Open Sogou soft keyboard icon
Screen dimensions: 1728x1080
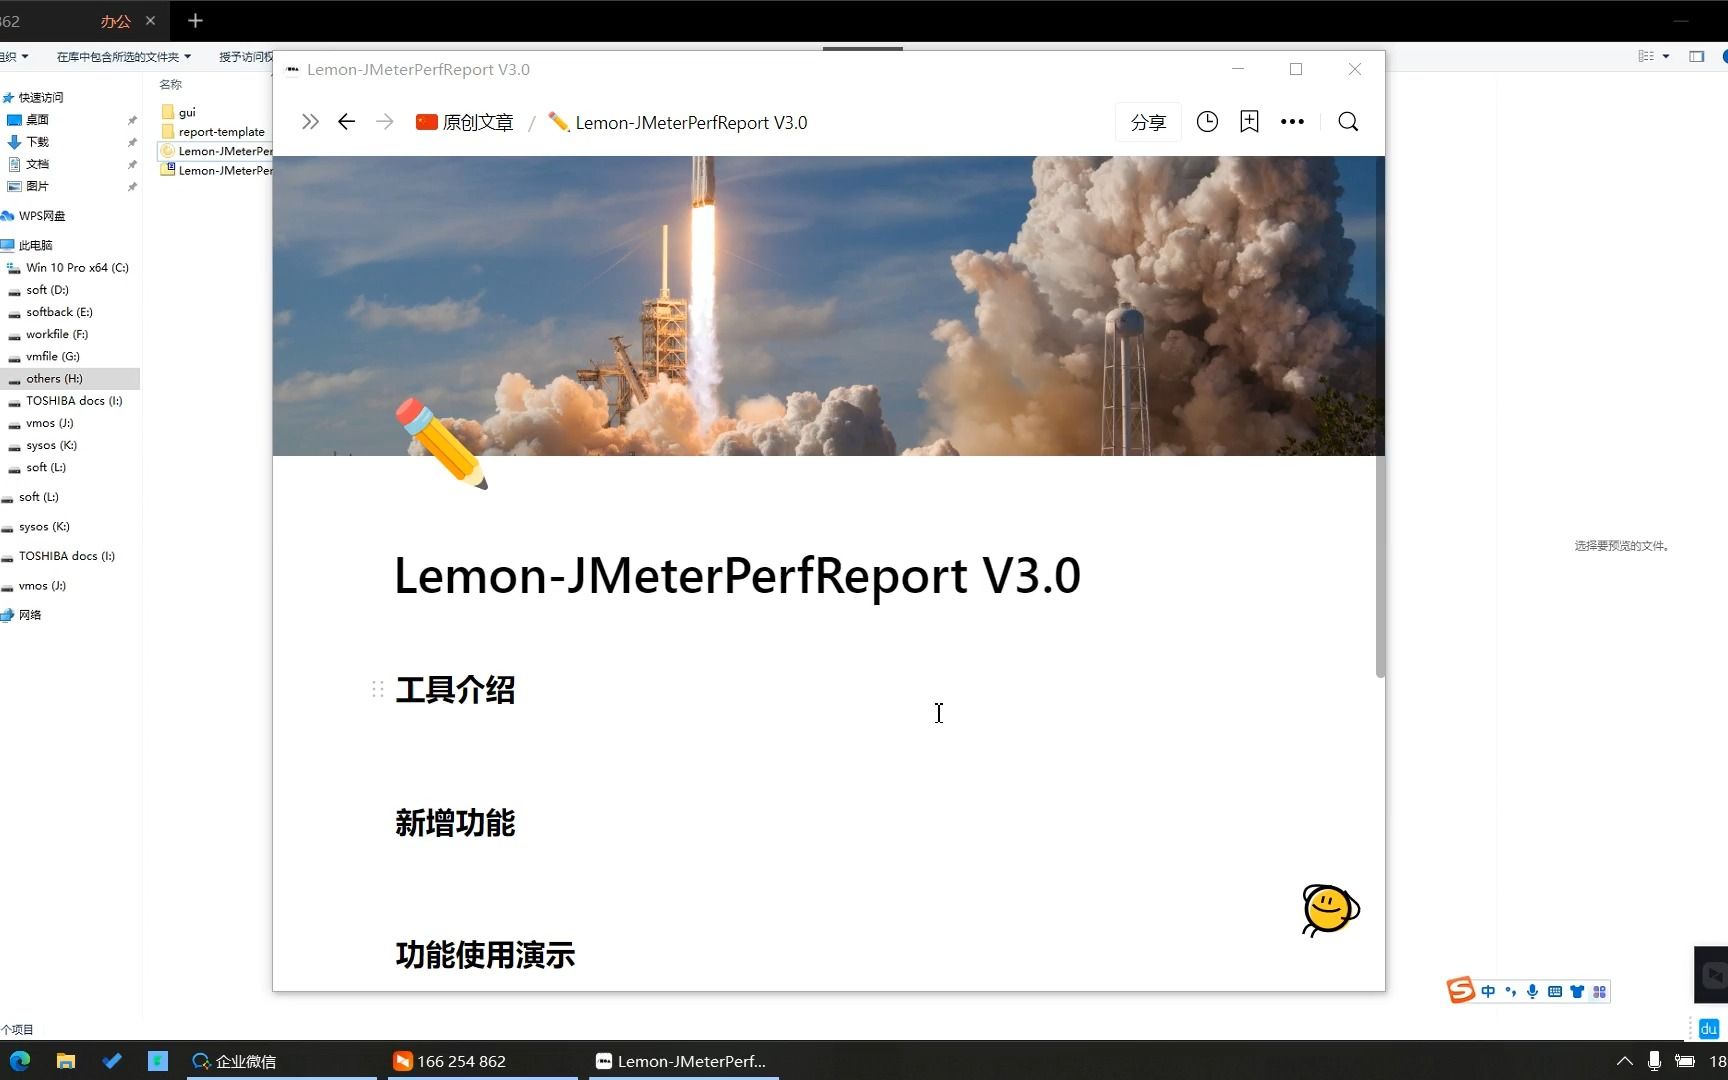coord(1555,992)
